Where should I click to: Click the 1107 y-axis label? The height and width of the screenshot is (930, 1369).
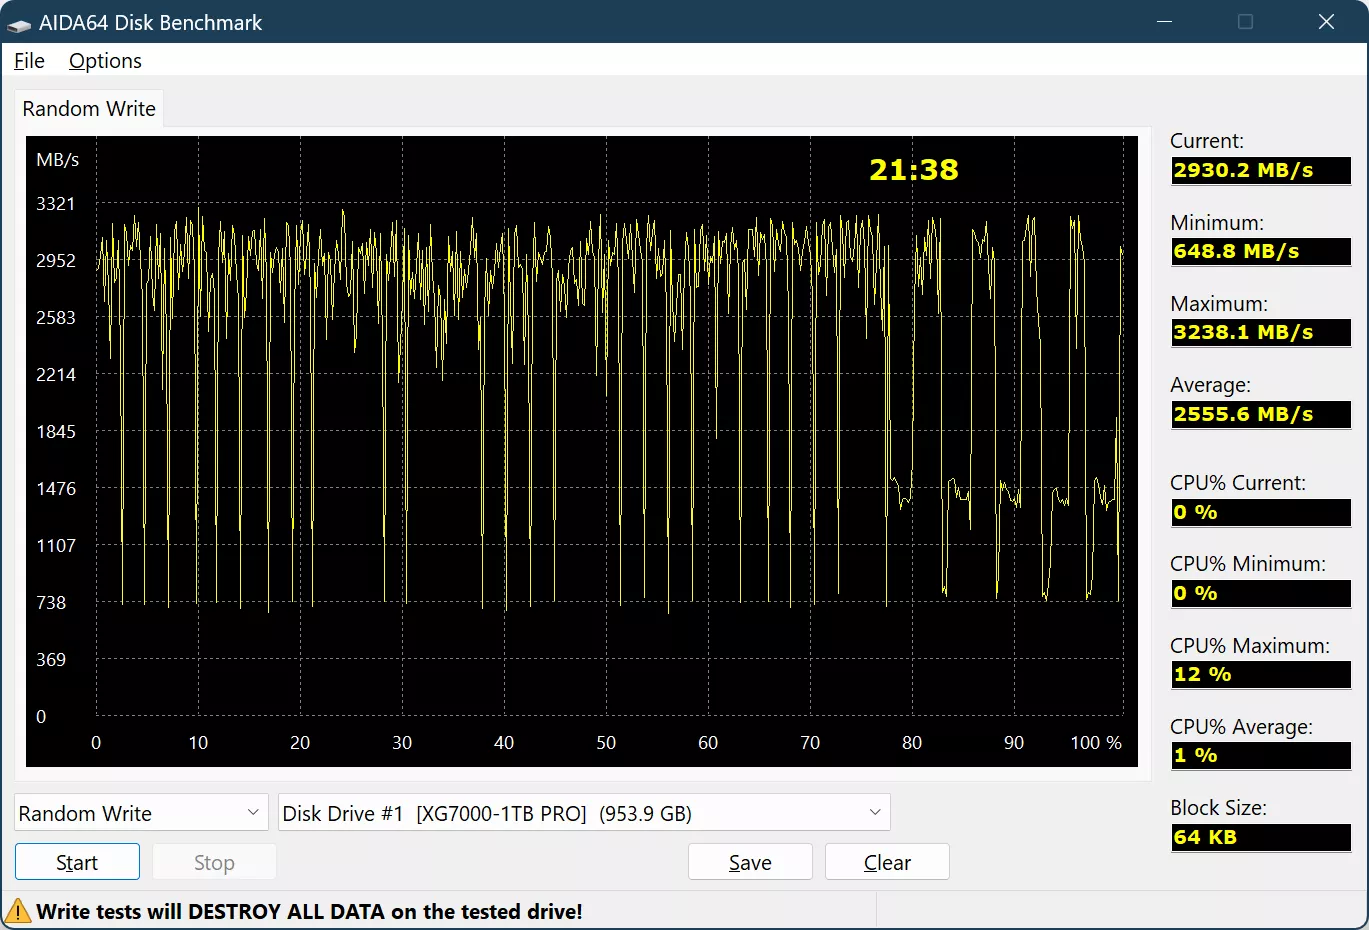(x=56, y=546)
